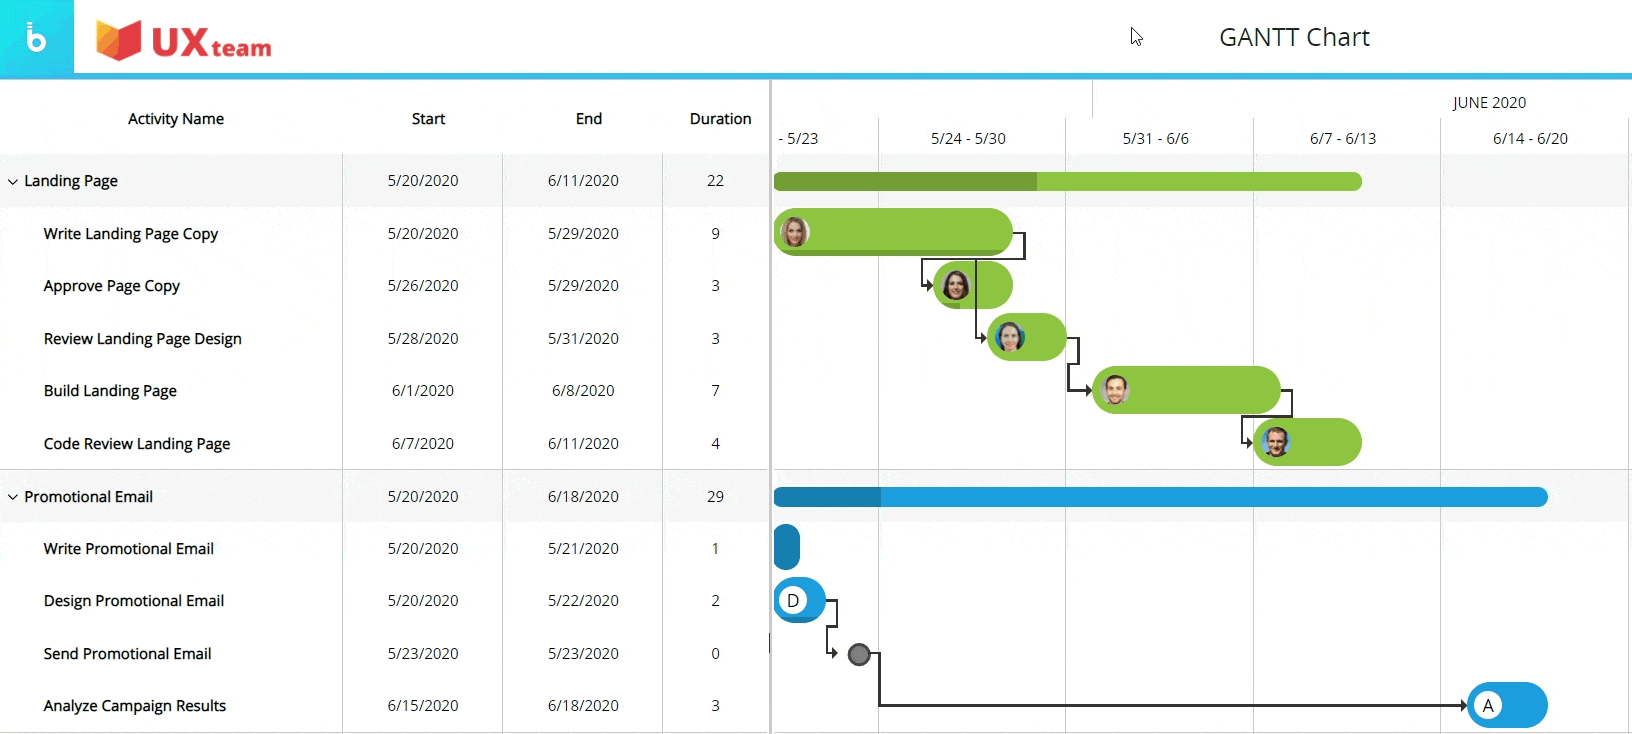Viewport: 1632px width, 734px height.
Task: Click the Send Promotional Email milestone marker
Action: tap(859, 655)
